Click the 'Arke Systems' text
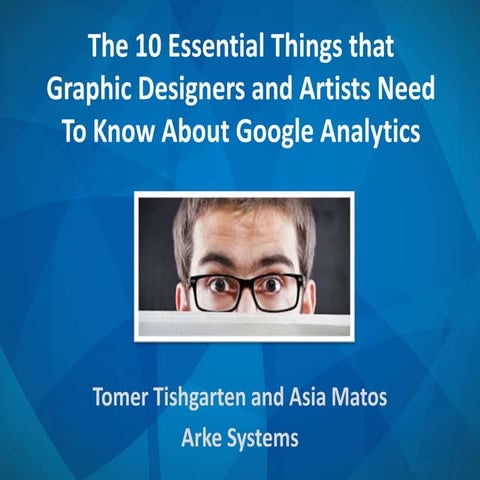Screen dimensions: 480x480 pos(240,438)
